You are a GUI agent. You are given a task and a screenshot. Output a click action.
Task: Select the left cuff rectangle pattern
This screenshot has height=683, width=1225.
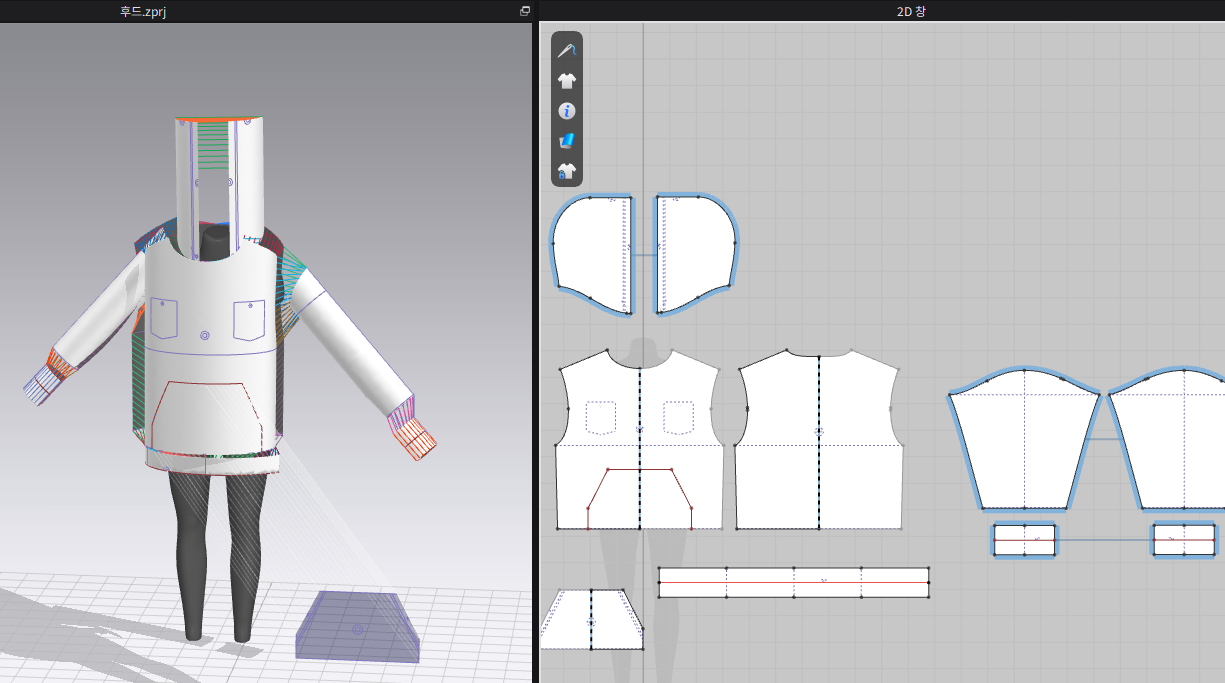[x=1024, y=540]
